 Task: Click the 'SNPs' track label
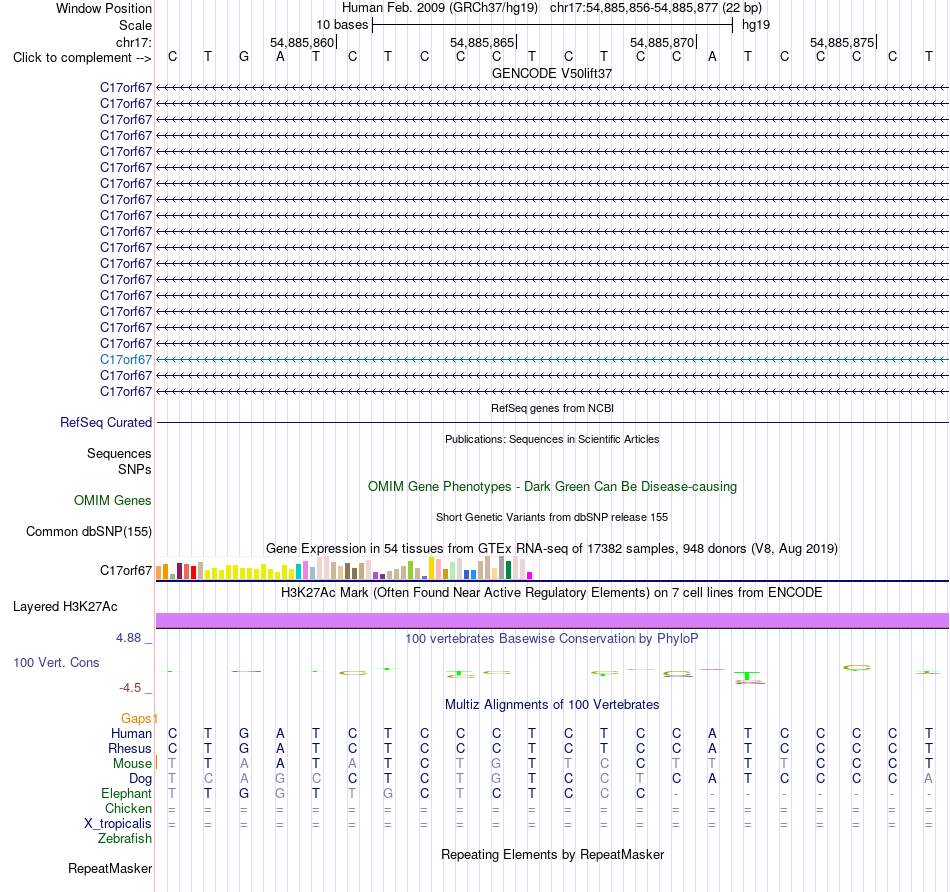(135, 469)
